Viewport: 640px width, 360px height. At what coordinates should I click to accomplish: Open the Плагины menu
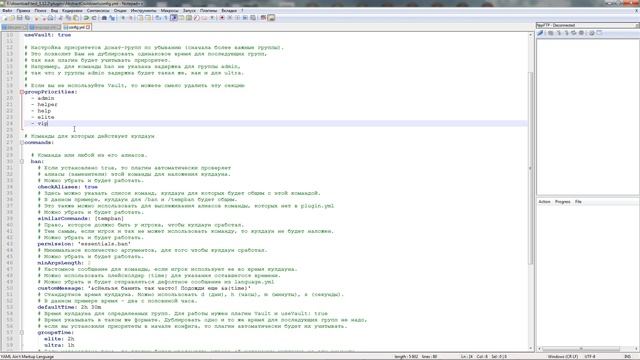point(209,11)
